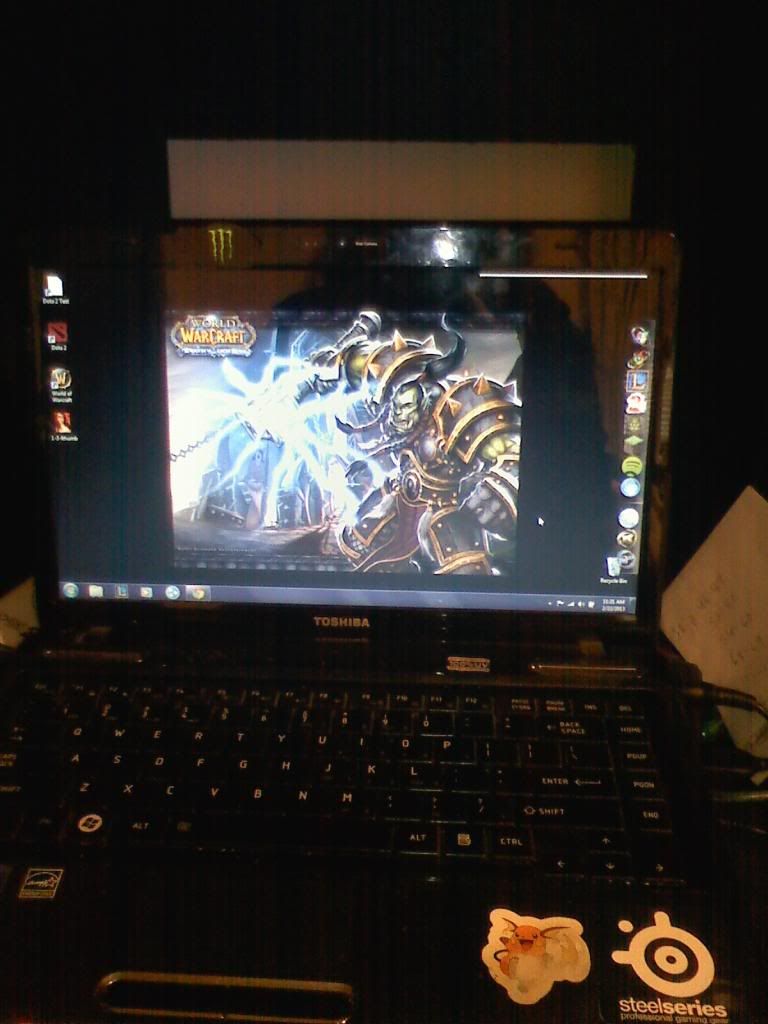768x1024 pixels.
Task: Open Spotify from the right dock
Action: 632,466
